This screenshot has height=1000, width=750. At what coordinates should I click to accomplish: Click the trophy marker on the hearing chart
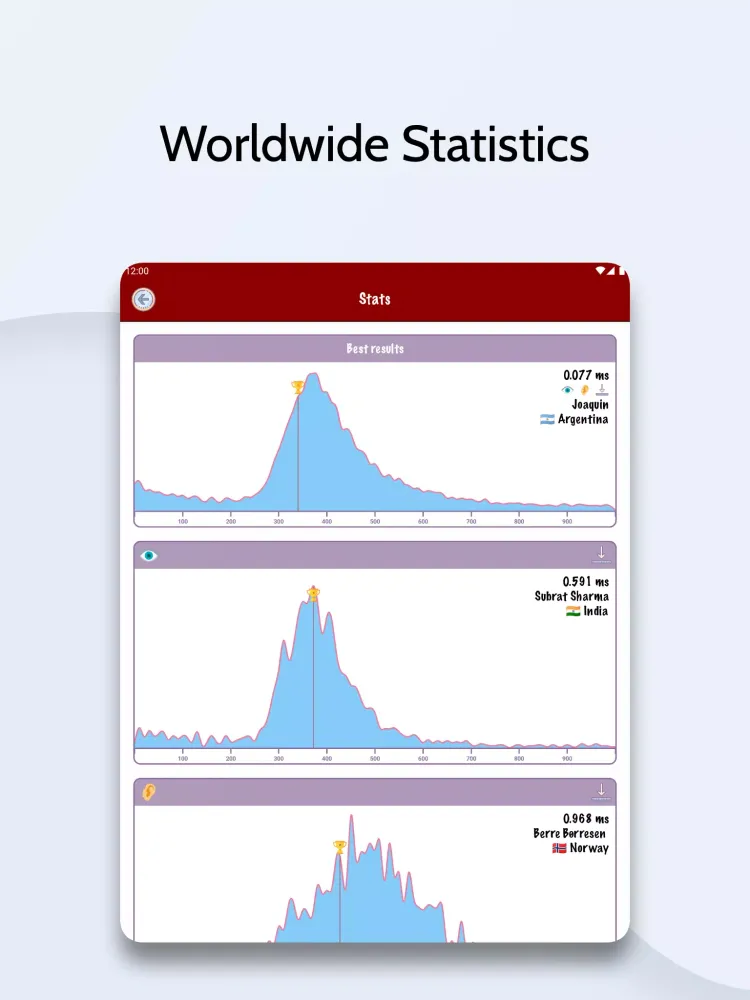(339, 848)
